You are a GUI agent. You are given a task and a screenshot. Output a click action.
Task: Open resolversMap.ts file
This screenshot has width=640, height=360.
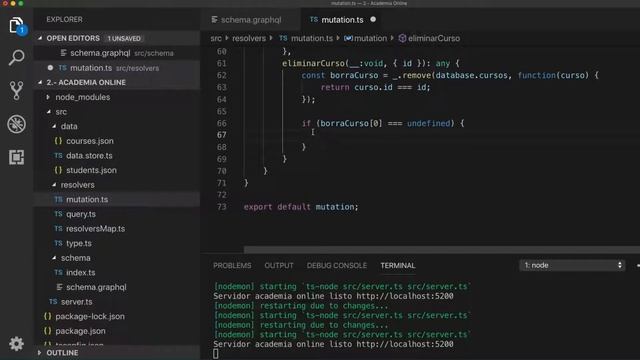click(x=95, y=229)
